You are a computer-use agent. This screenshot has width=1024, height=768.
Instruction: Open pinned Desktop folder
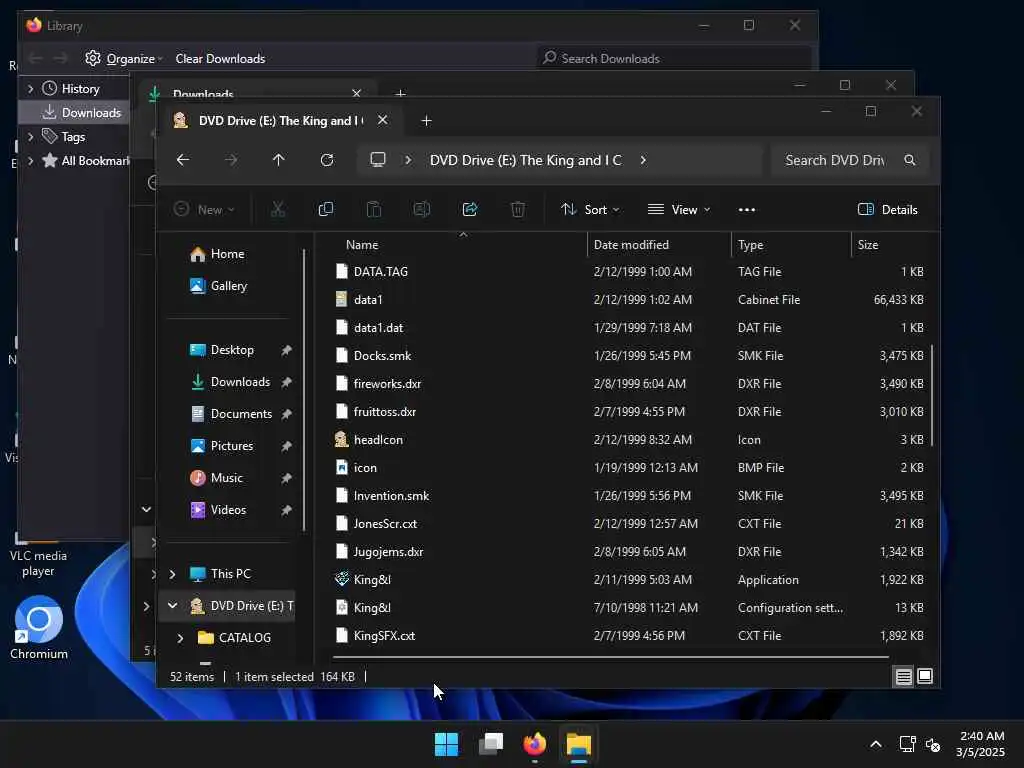click(232, 350)
